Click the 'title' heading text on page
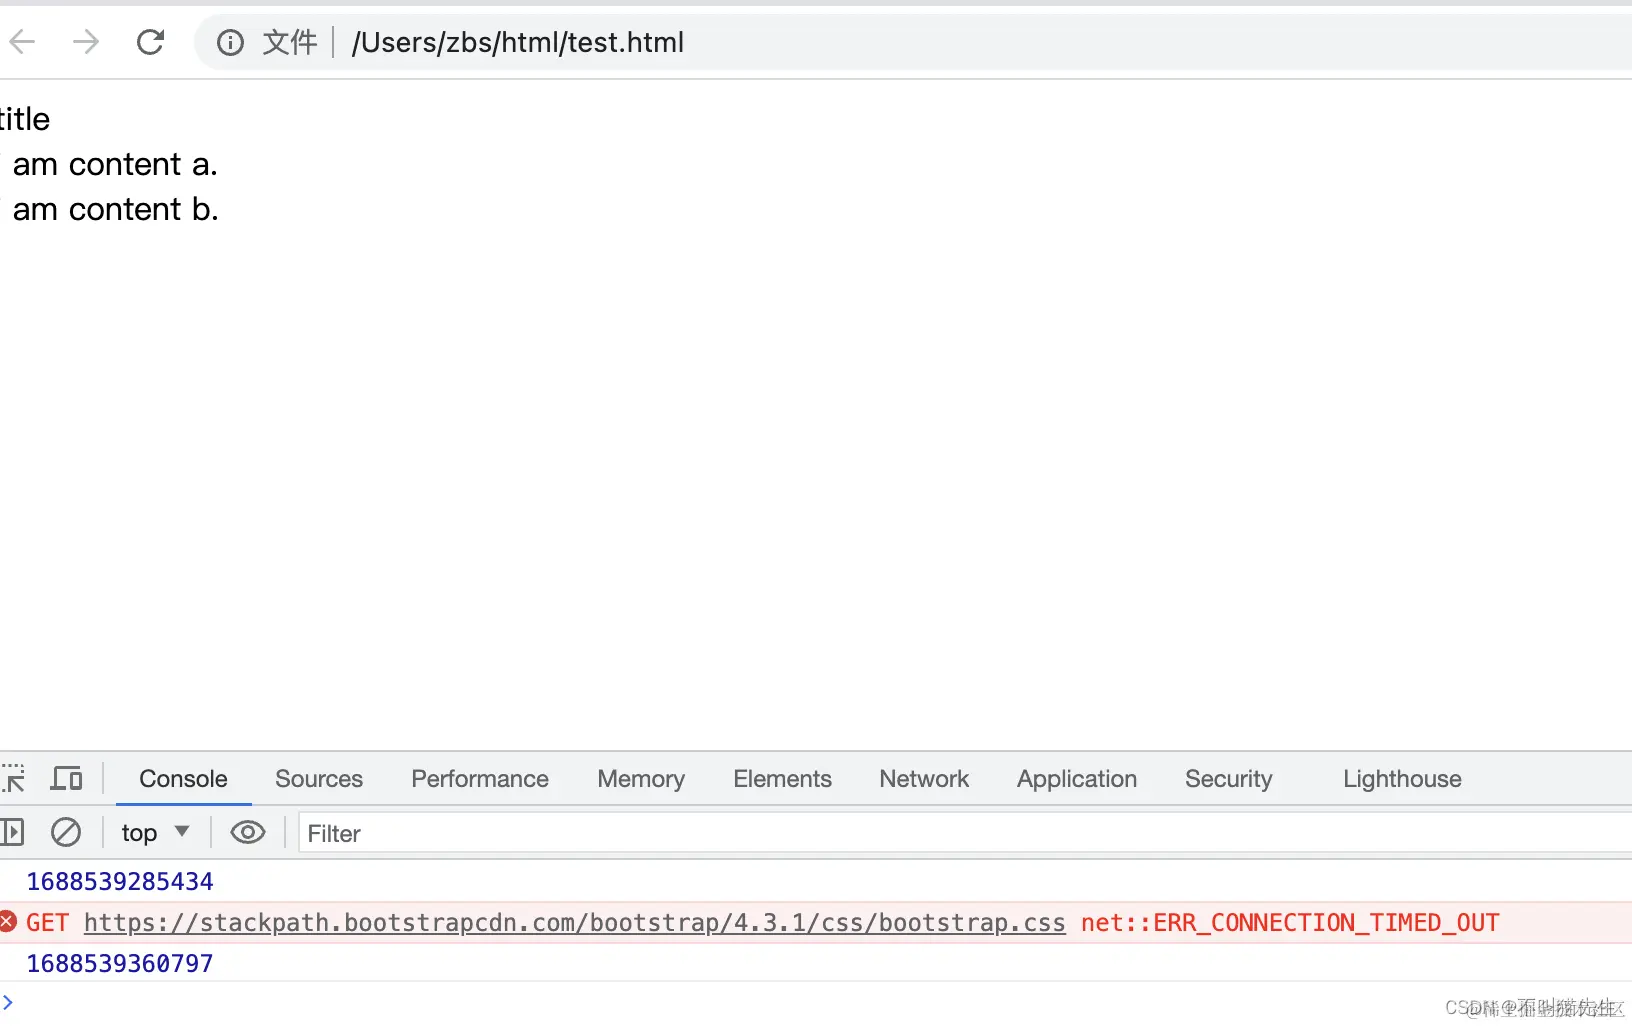 (25, 119)
